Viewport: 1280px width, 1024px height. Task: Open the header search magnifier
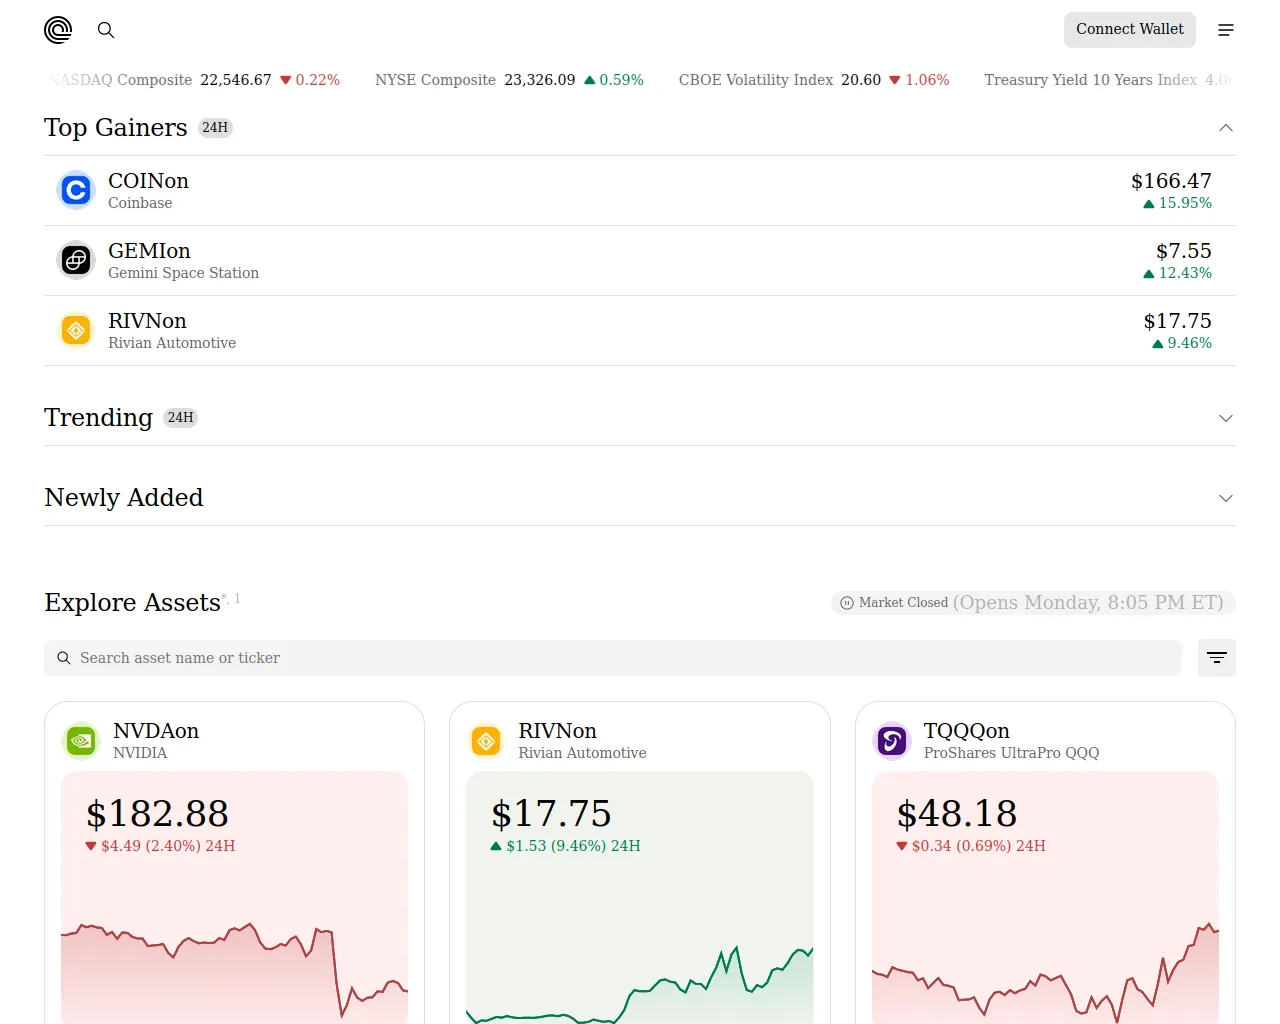pyautogui.click(x=106, y=30)
